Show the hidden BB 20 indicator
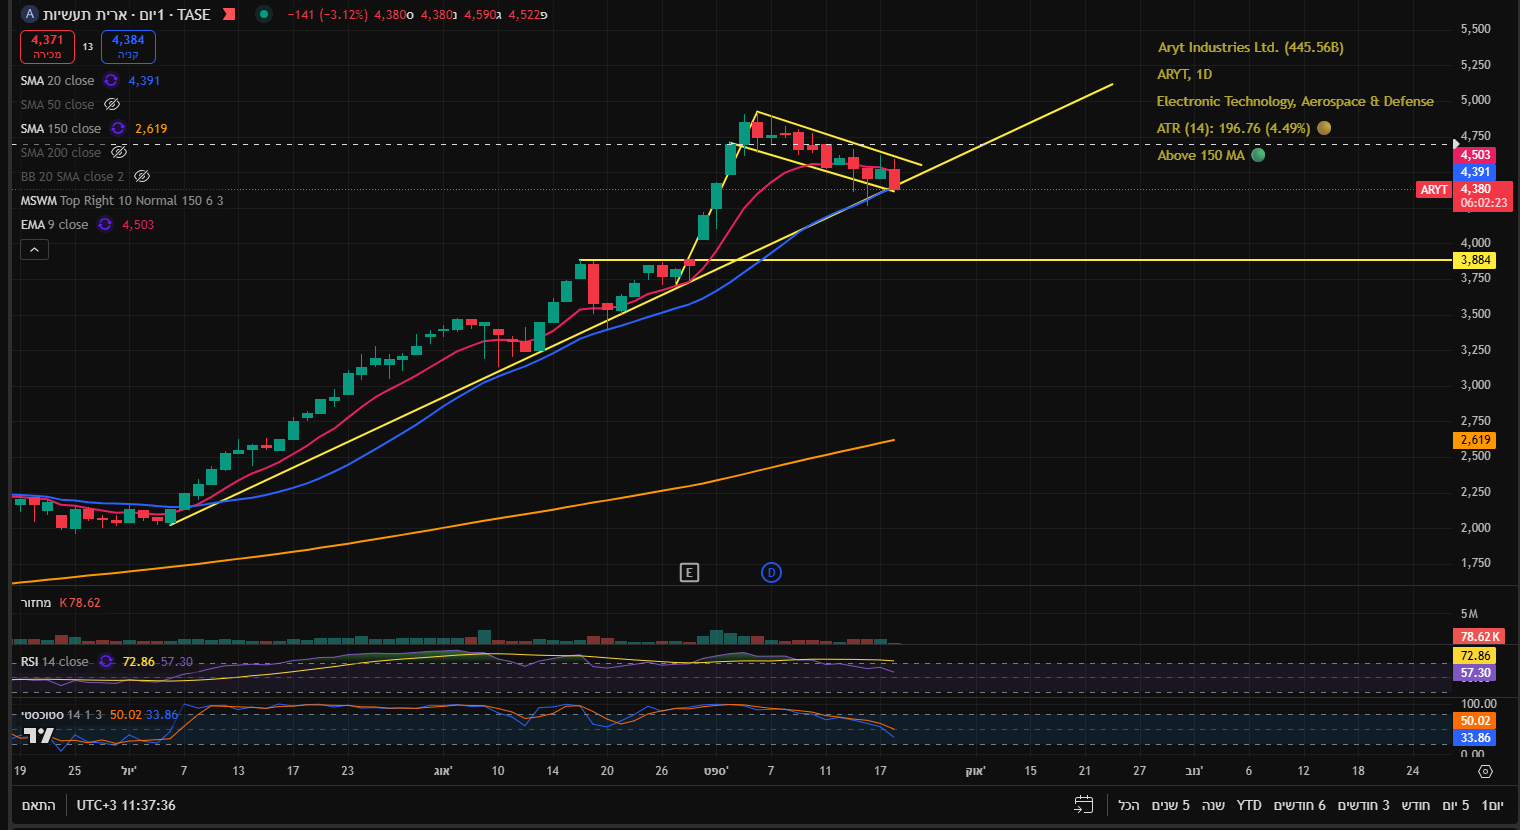 [142, 176]
